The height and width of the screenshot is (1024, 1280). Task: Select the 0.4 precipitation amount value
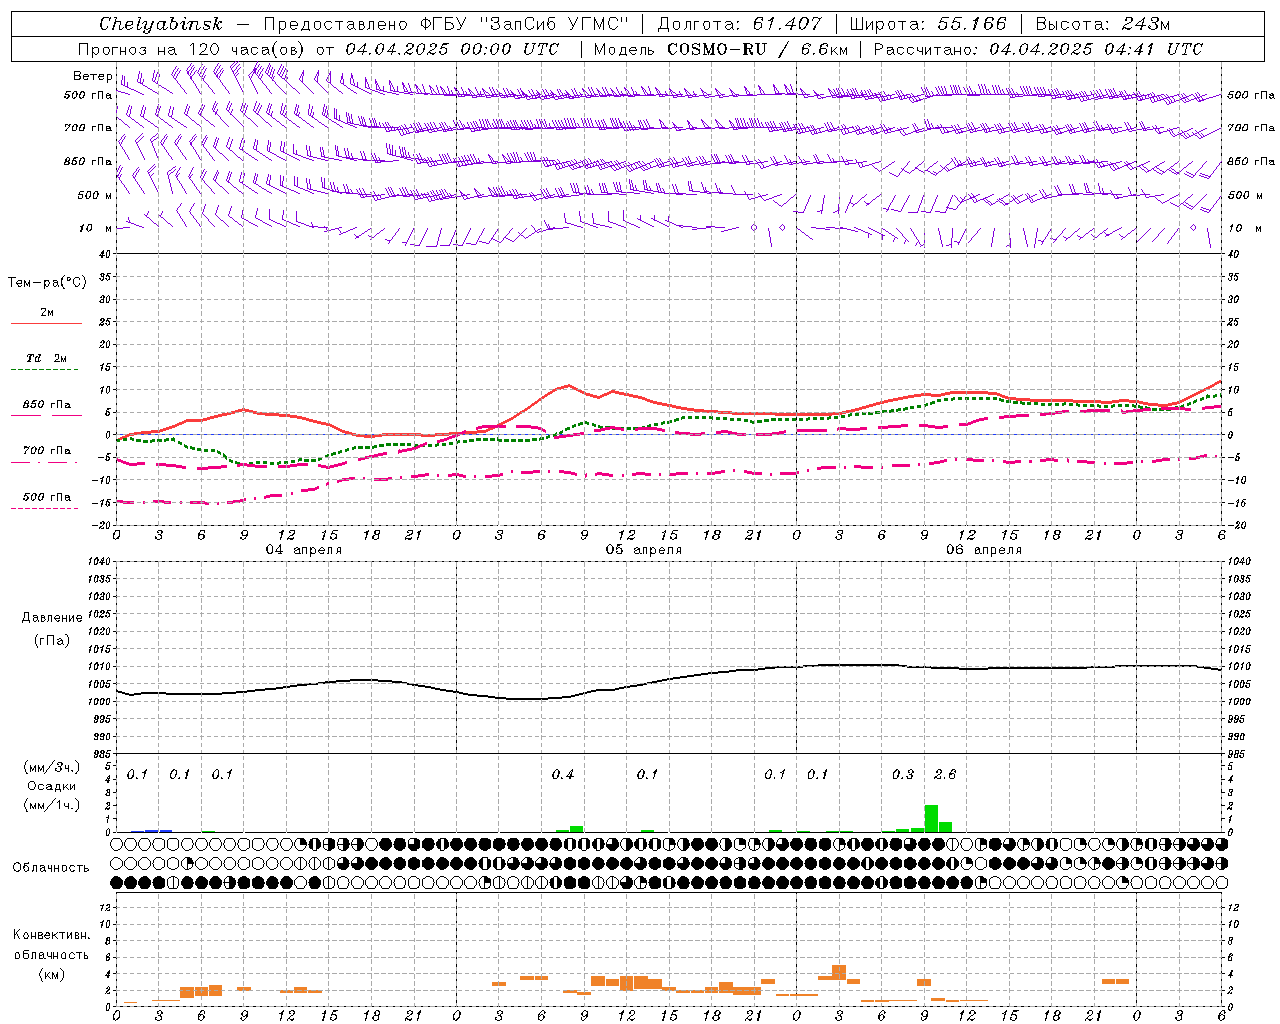(x=563, y=774)
